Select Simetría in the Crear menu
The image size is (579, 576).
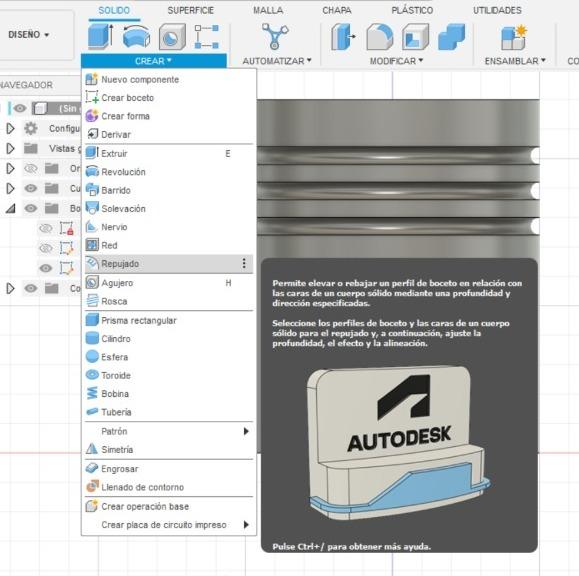coord(169,449)
